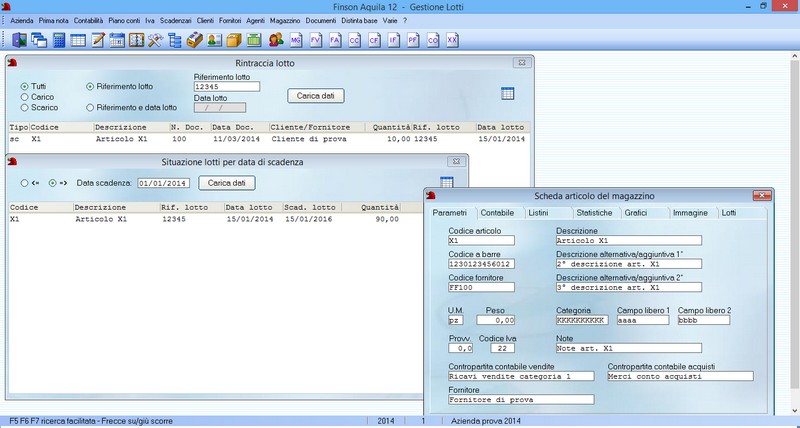Click Contropartita contabile vendite field
Screen dimensions: 800x428
click(x=521, y=376)
